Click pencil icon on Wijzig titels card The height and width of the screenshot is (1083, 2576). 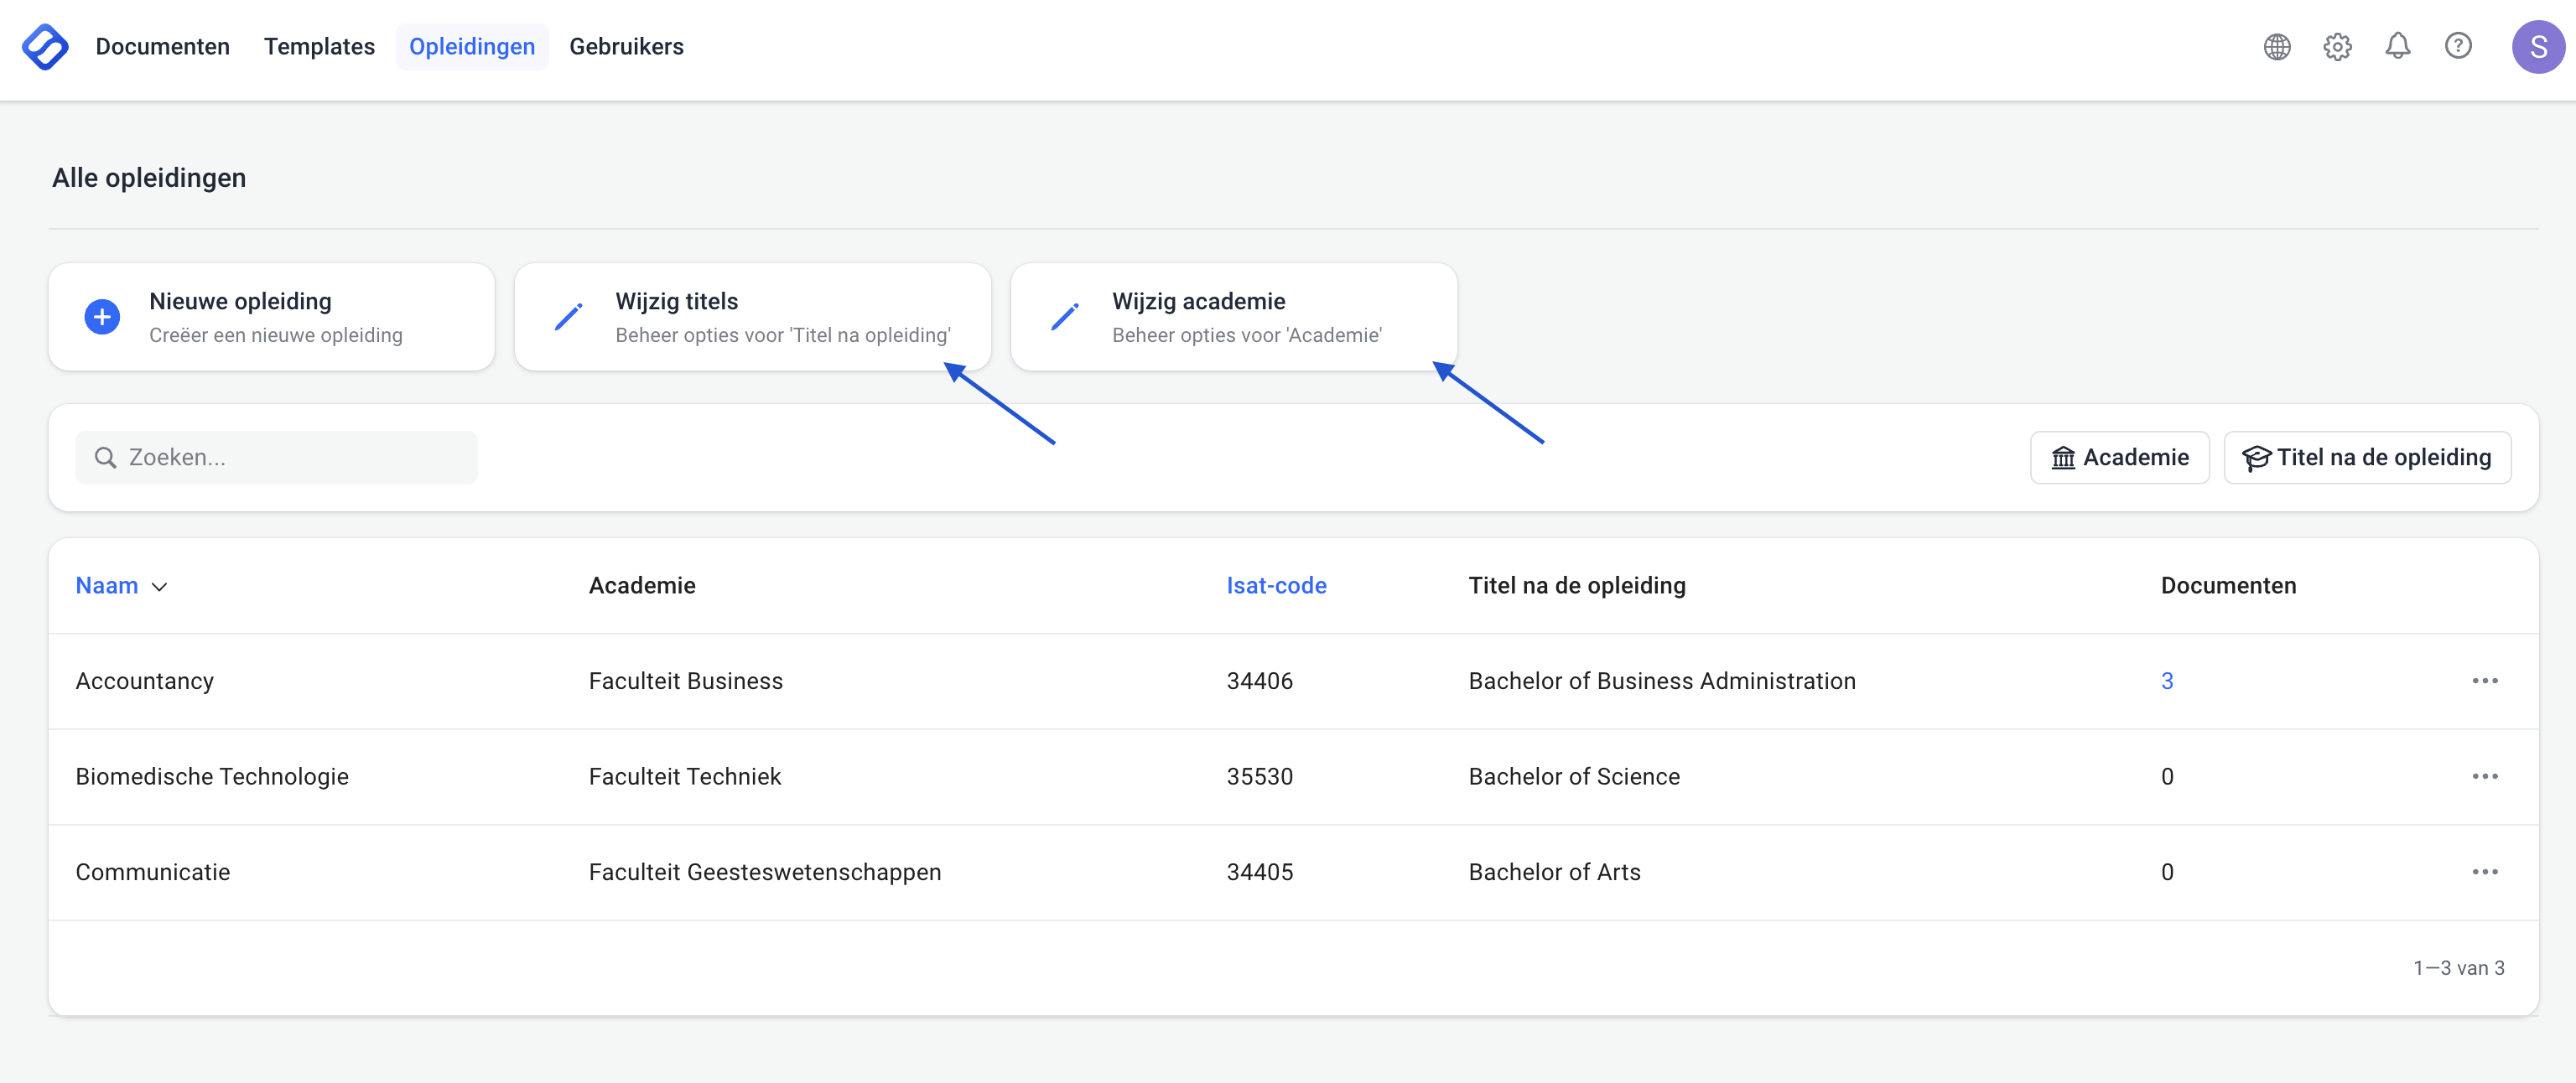568,317
